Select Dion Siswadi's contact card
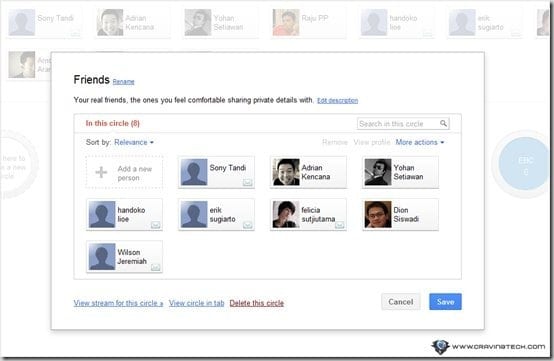This screenshot has height=361, width=554. coord(400,215)
